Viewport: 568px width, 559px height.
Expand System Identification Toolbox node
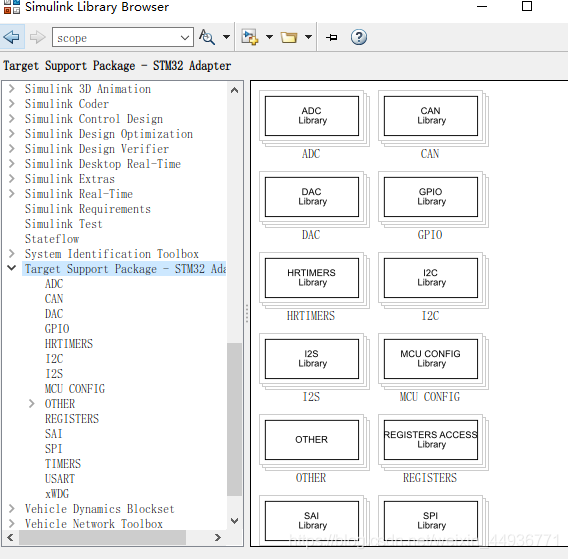[12, 254]
